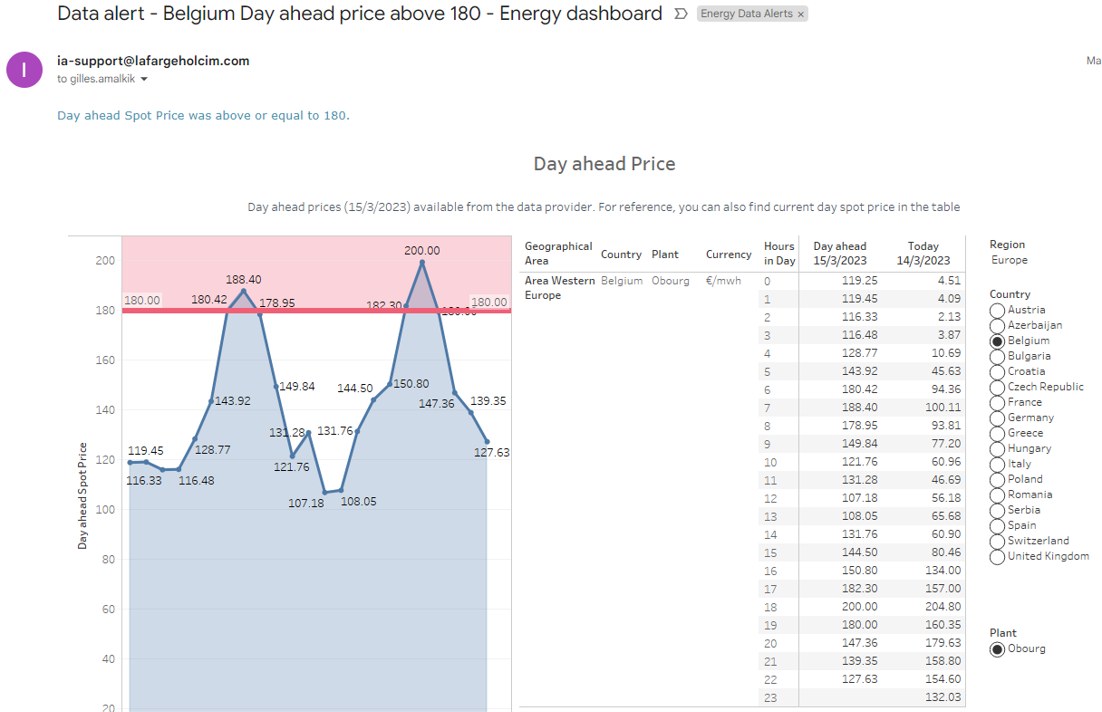Screen dimensions: 1102x712
Task: Click the importance marker icon beside subject
Action: [680, 13]
